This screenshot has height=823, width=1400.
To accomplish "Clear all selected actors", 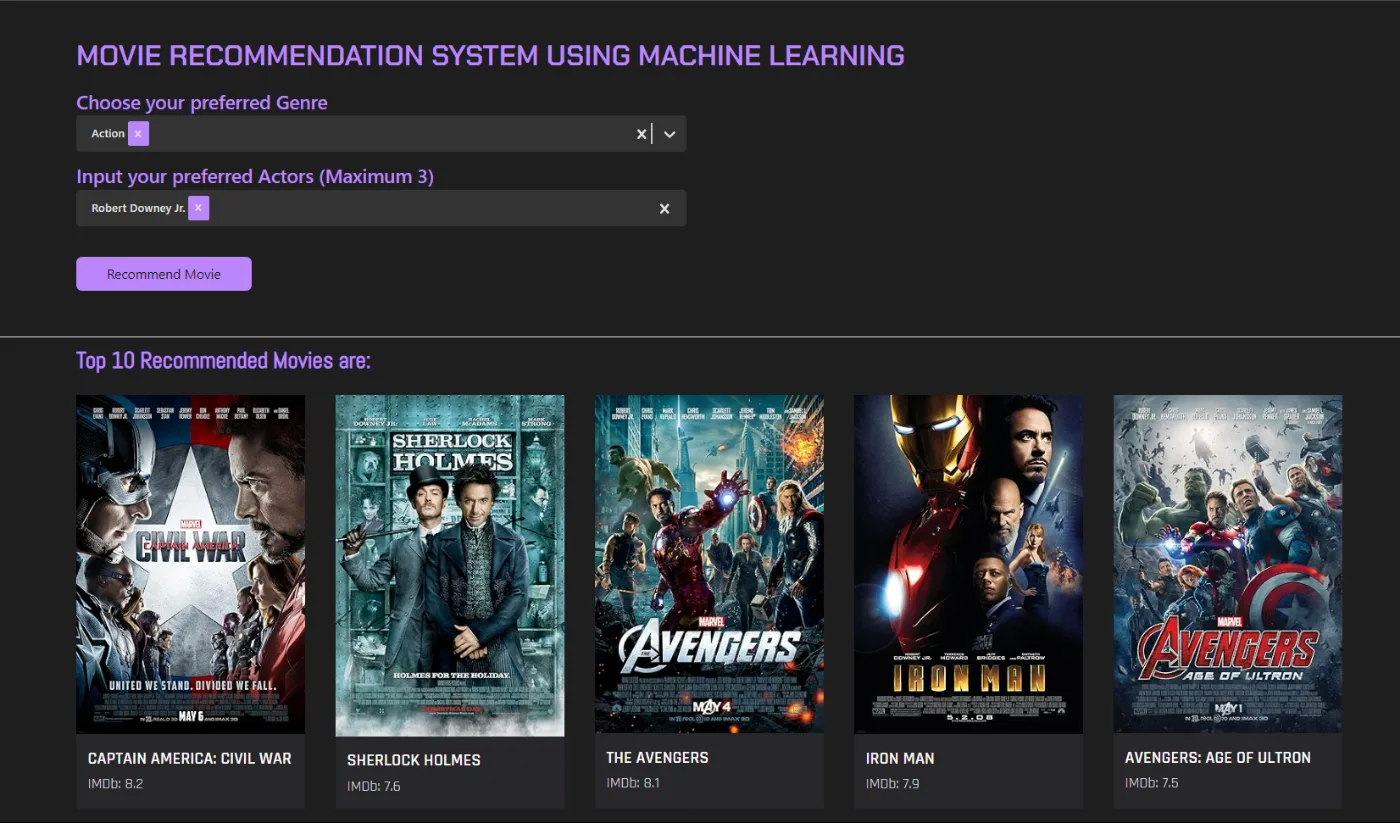I will pos(664,208).
